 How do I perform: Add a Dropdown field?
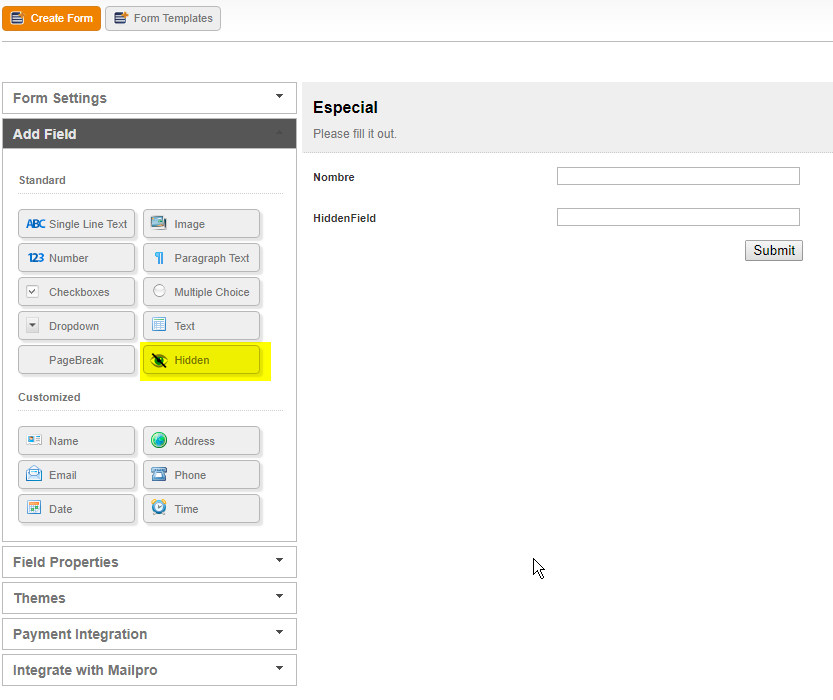tap(76, 326)
